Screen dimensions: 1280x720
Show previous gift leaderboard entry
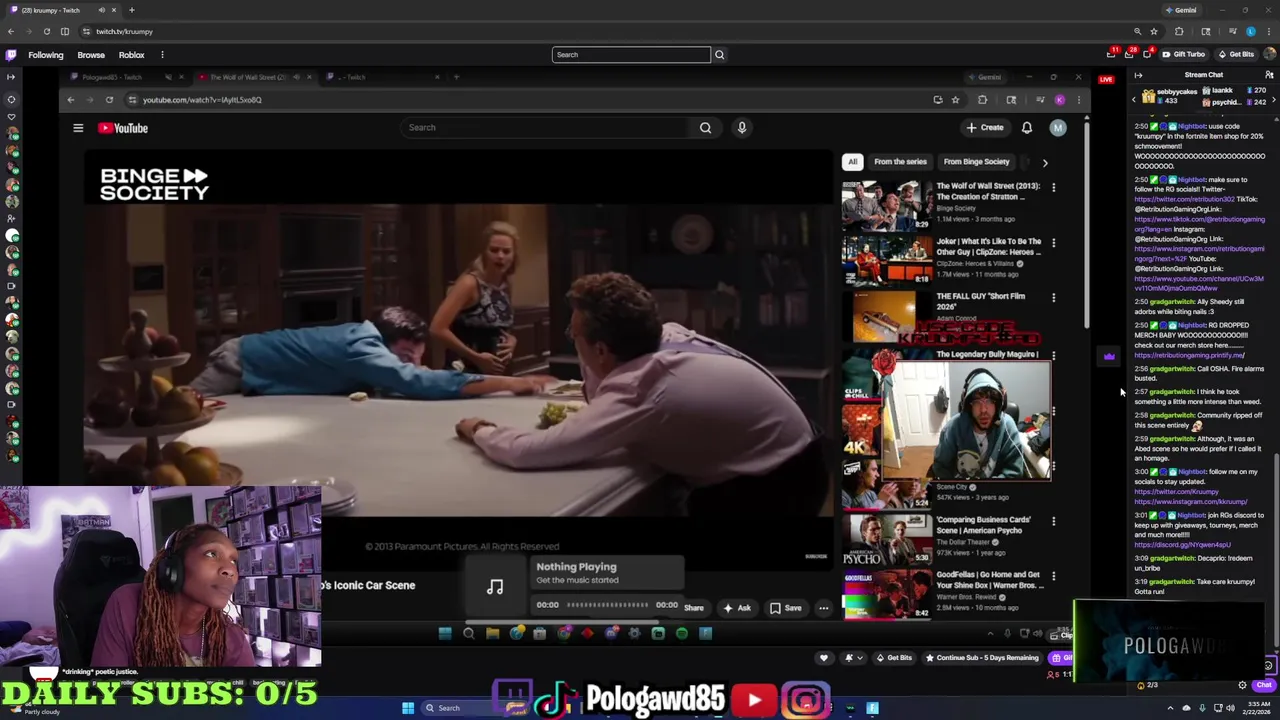(x=1134, y=98)
